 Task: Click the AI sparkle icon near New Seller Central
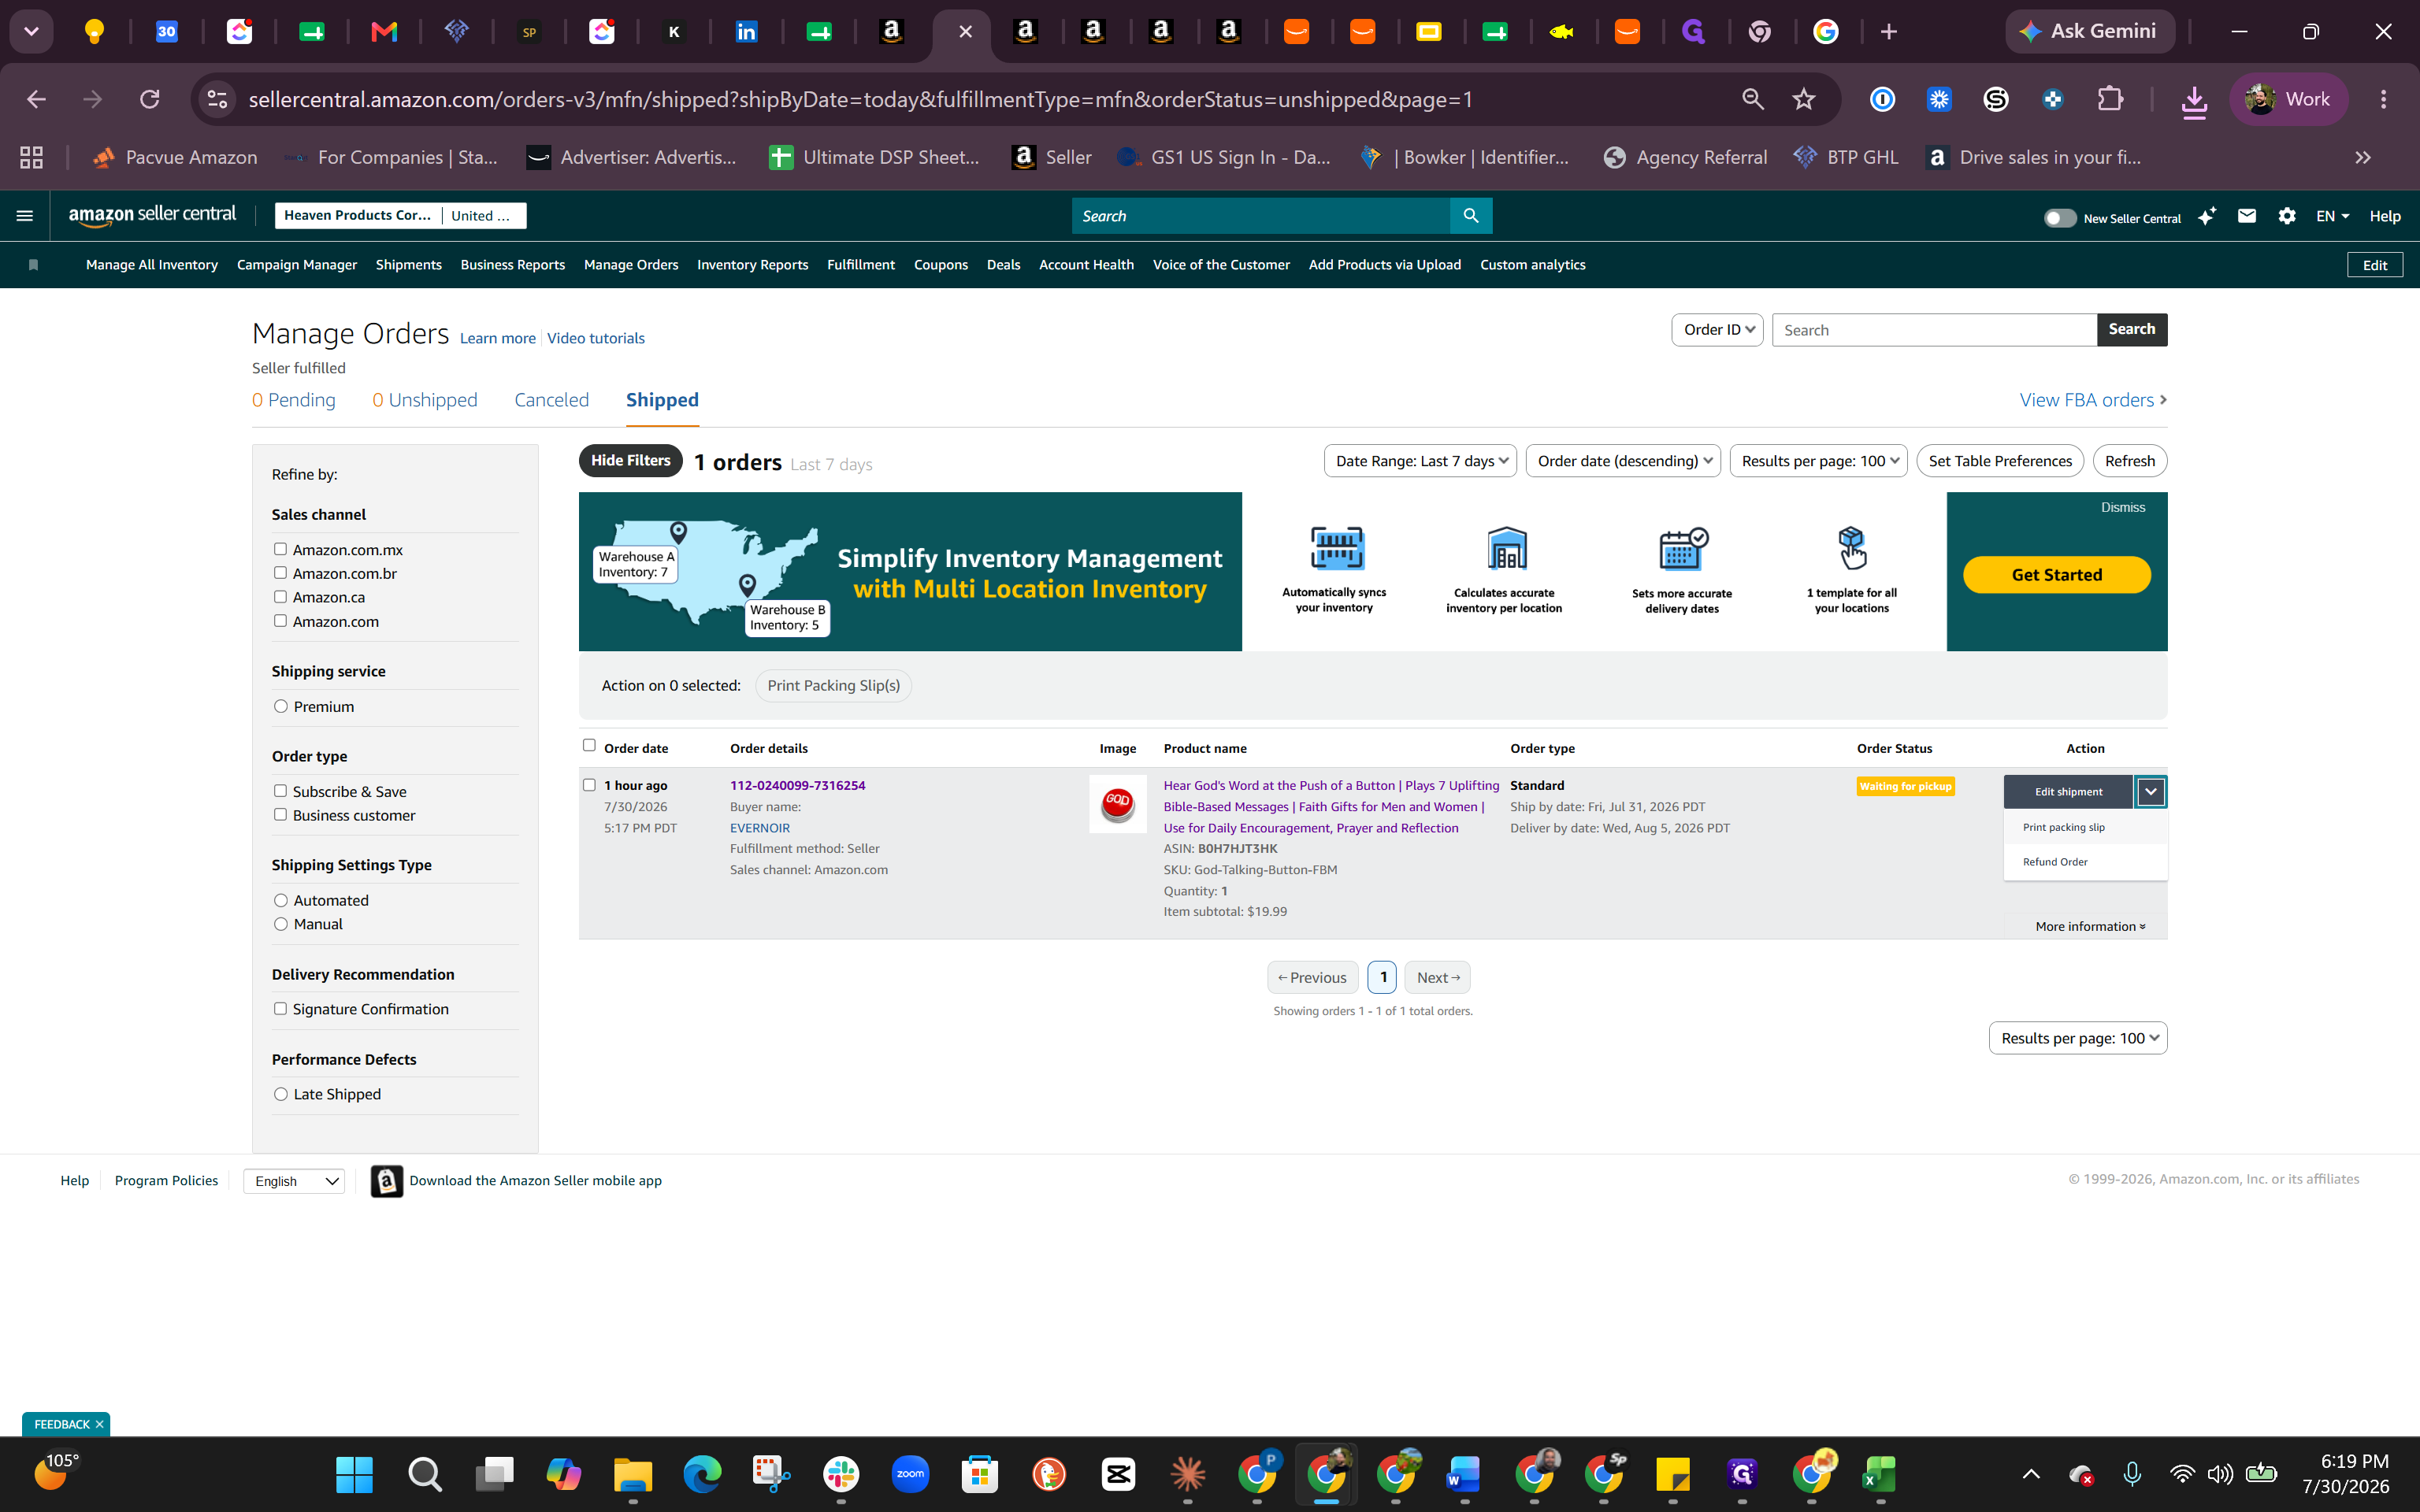pyautogui.click(x=2207, y=216)
